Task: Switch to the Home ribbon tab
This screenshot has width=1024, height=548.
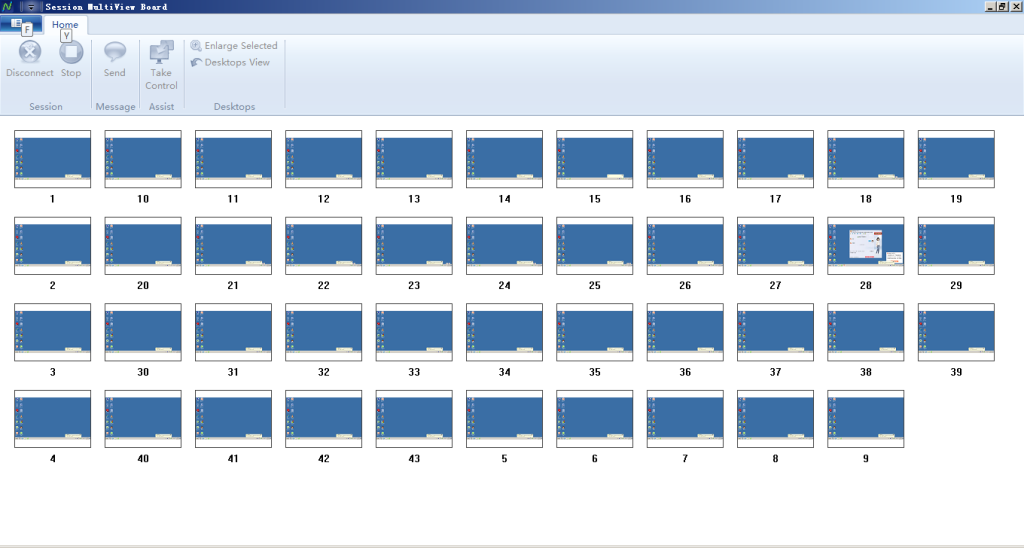Action: pyautogui.click(x=65, y=24)
